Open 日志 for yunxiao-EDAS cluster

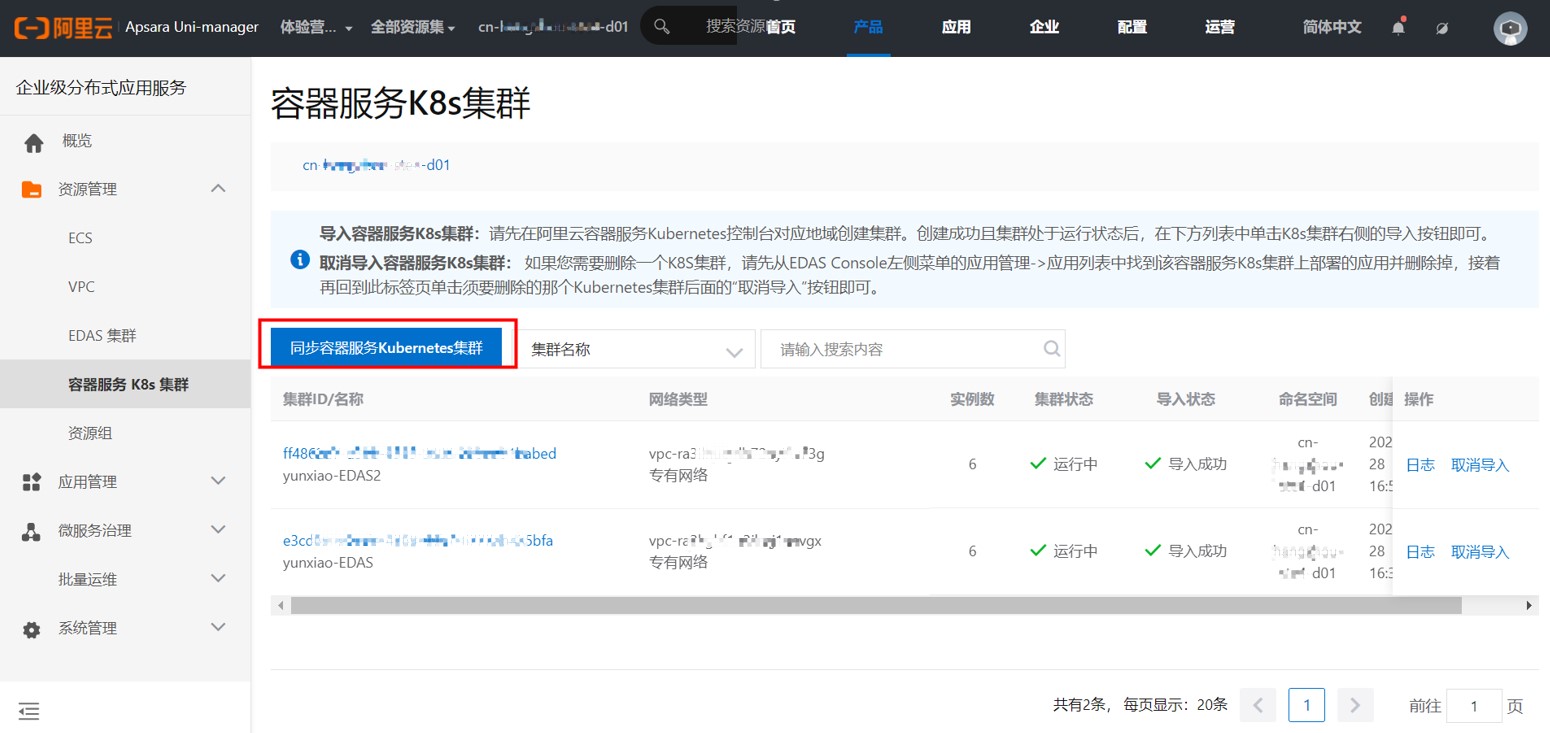tap(1420, 552)
